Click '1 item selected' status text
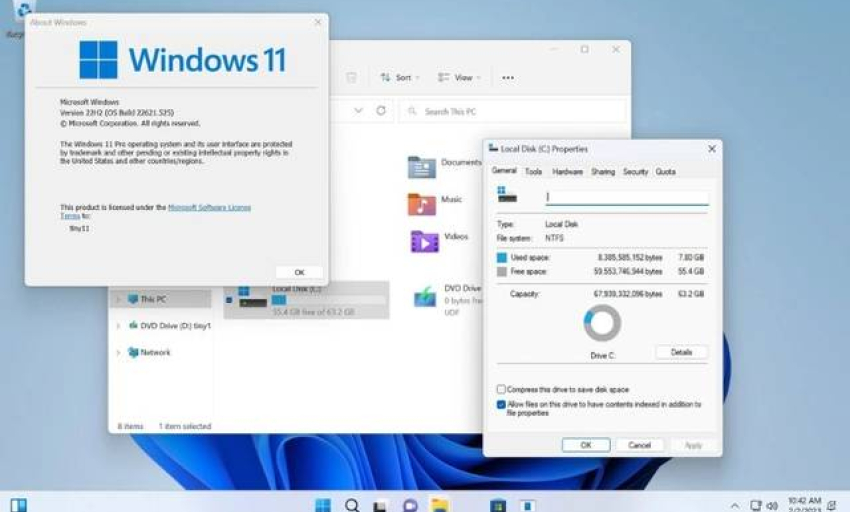 tap(185, 426)
